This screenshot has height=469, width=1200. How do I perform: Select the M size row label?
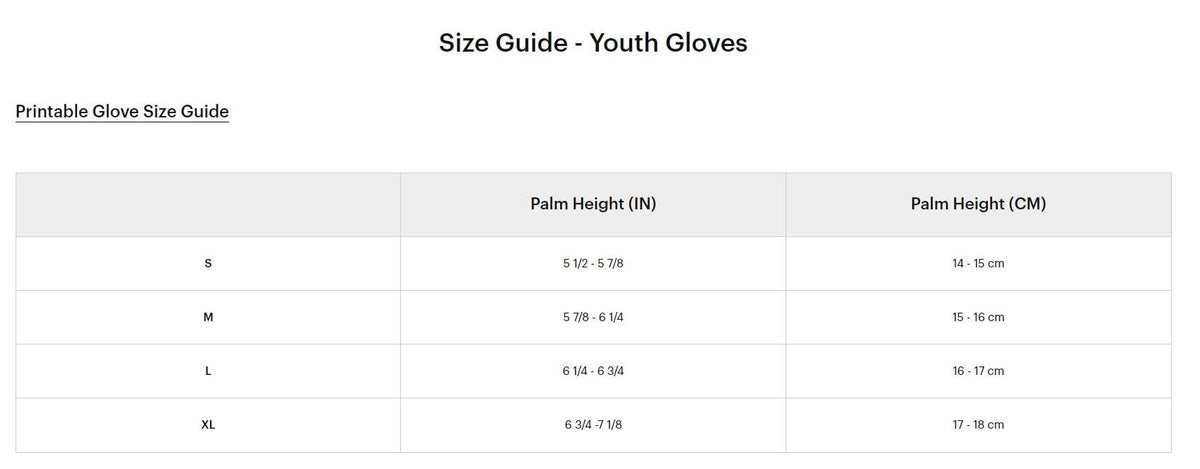[208, 317]
